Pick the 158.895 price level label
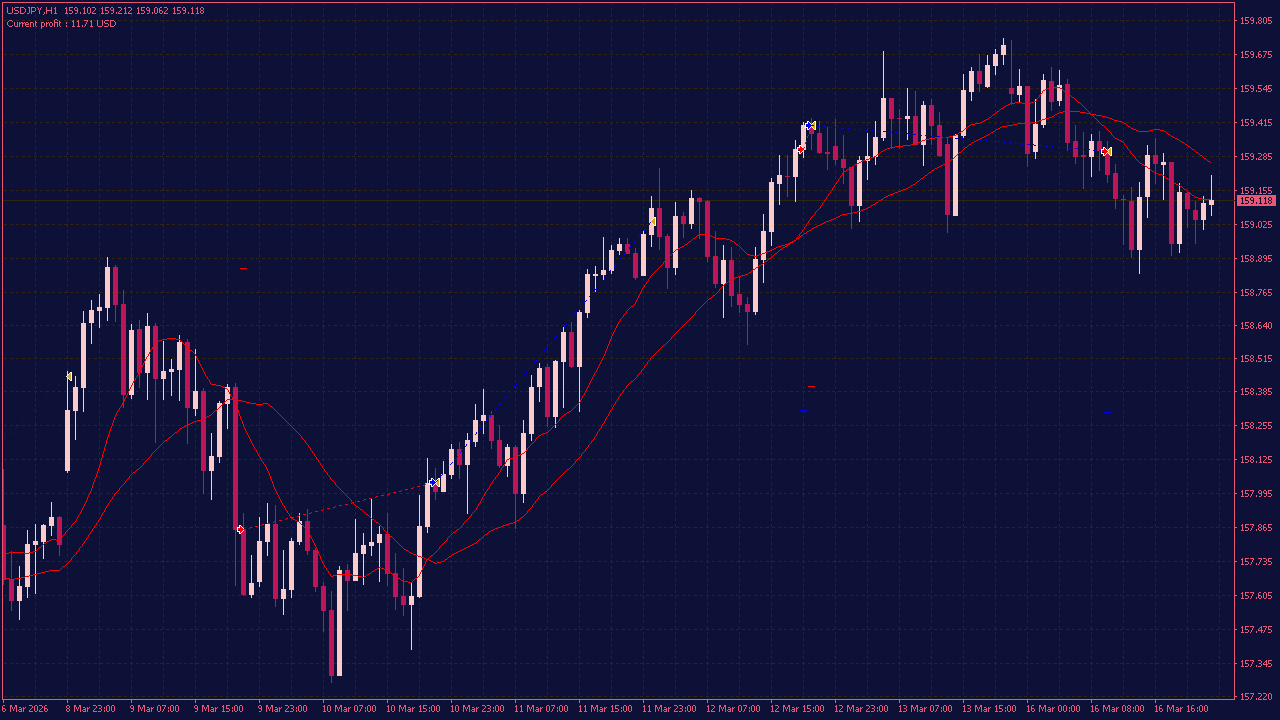Image resolution: width=1280 pixels, height=720 pixels. 1256,258
